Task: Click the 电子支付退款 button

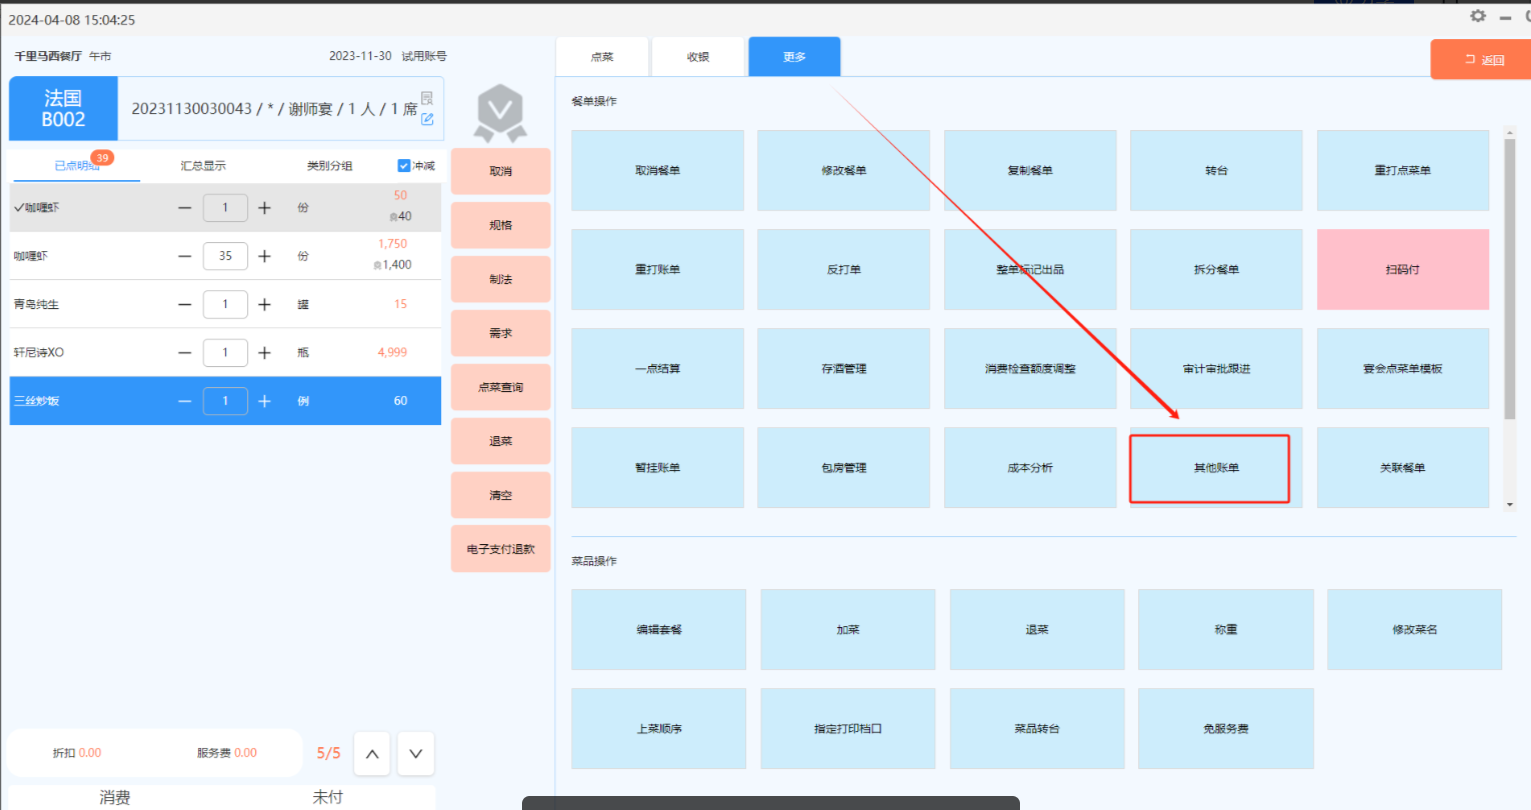Action: coord(500,549)
